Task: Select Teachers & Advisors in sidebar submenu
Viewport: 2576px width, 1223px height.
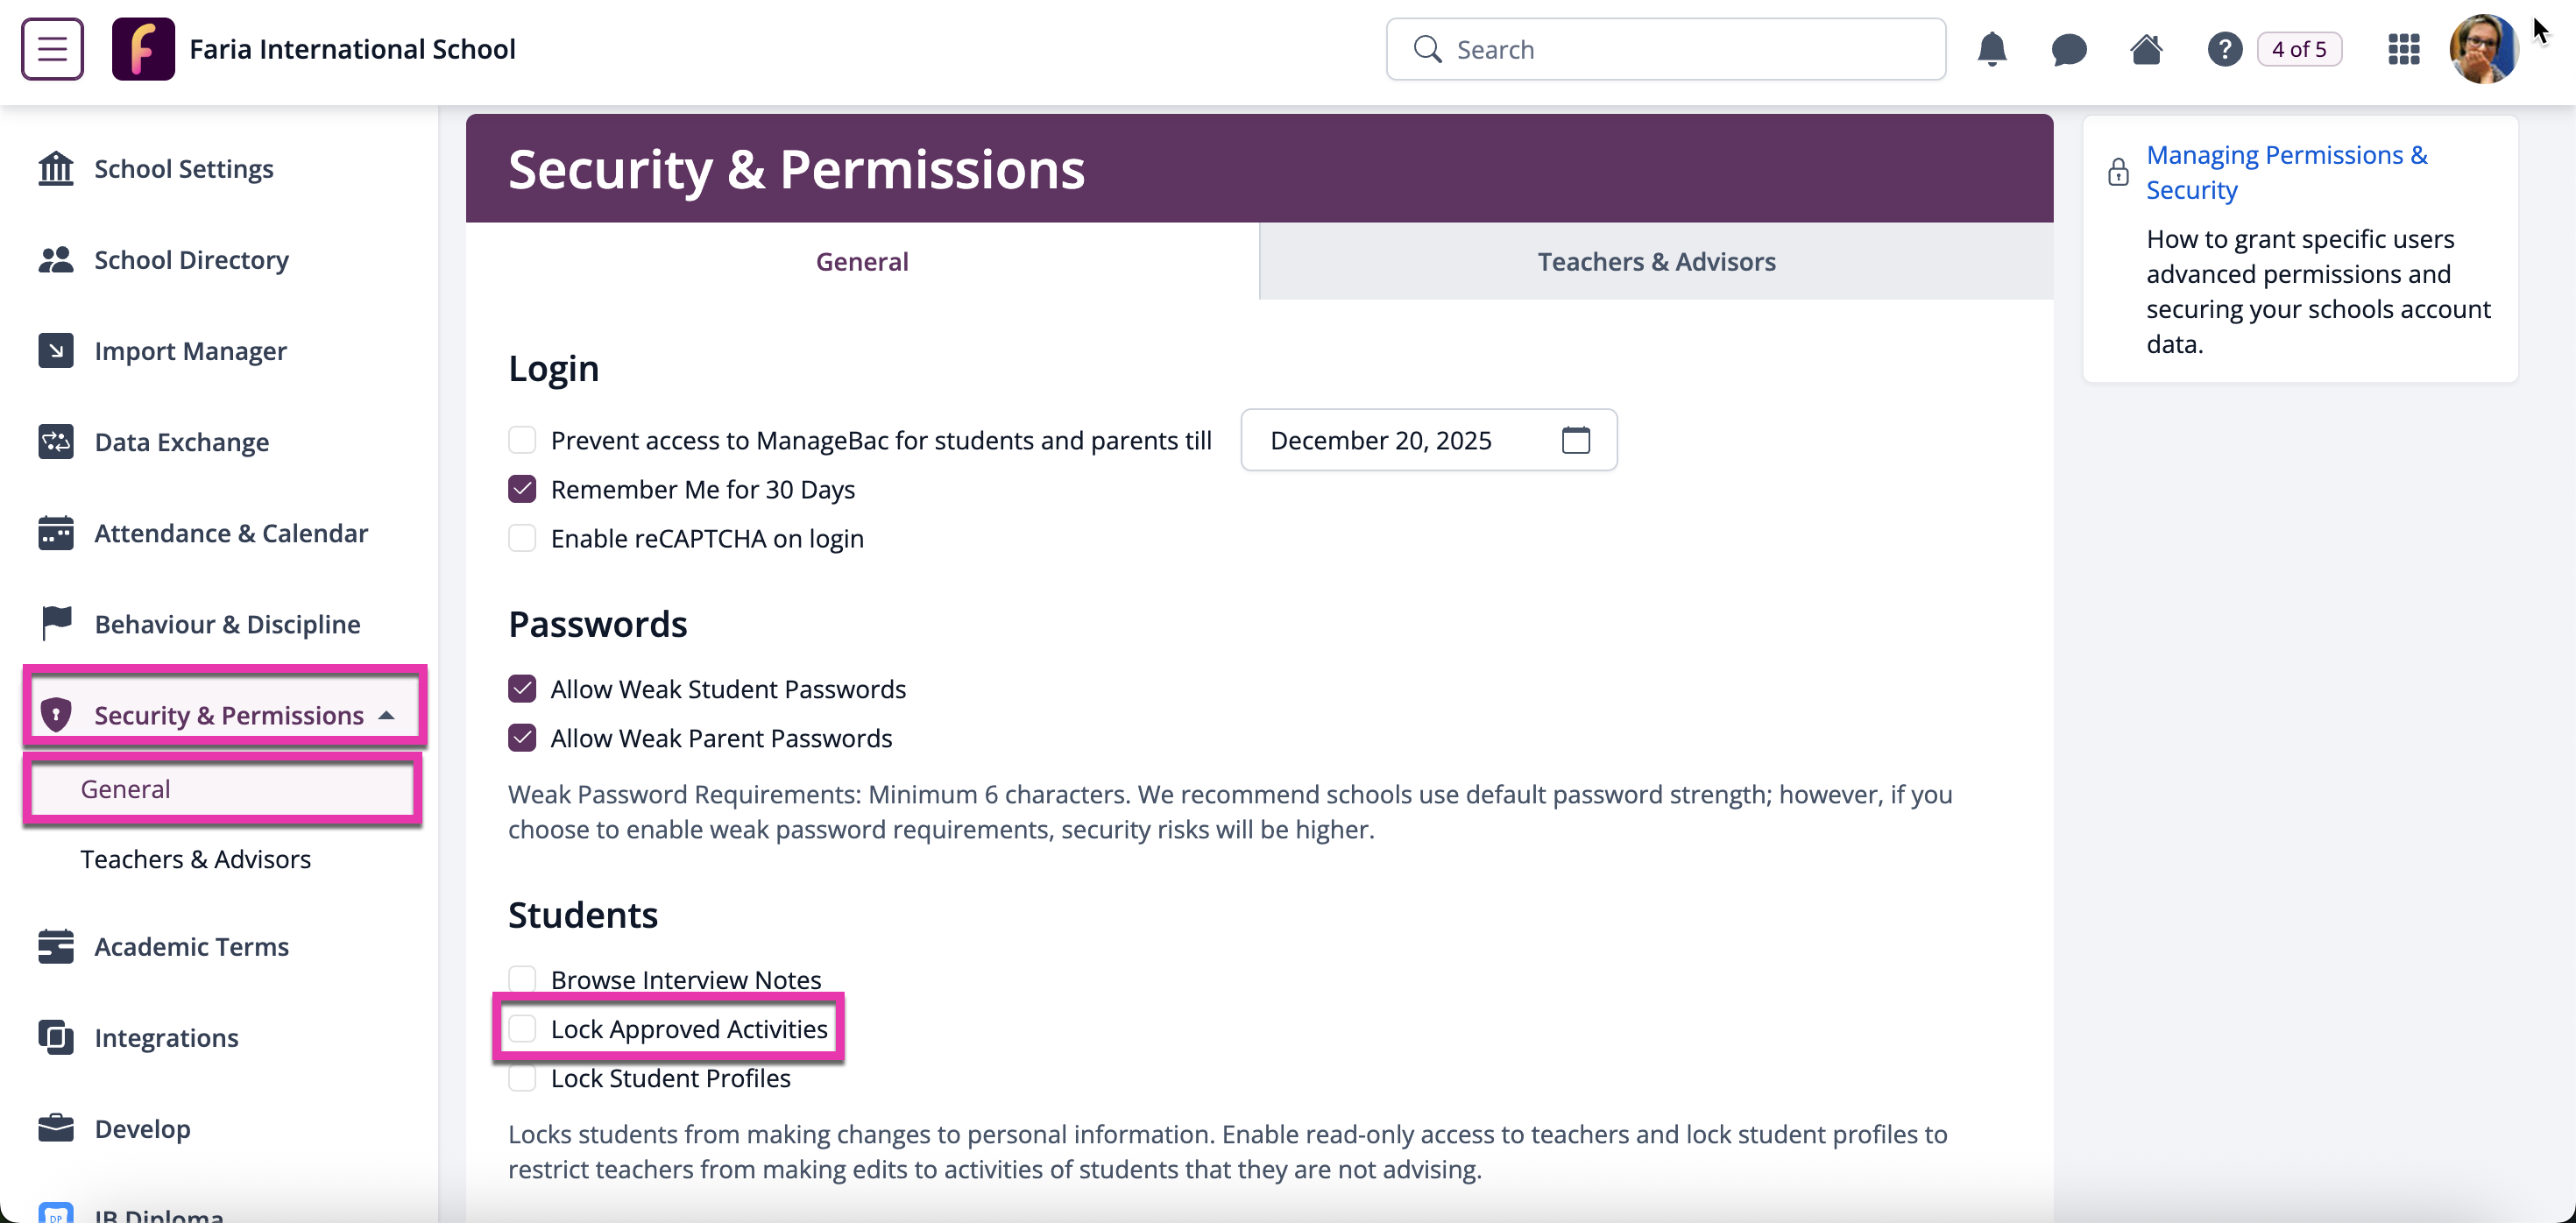Action: [x=196, y=859]
